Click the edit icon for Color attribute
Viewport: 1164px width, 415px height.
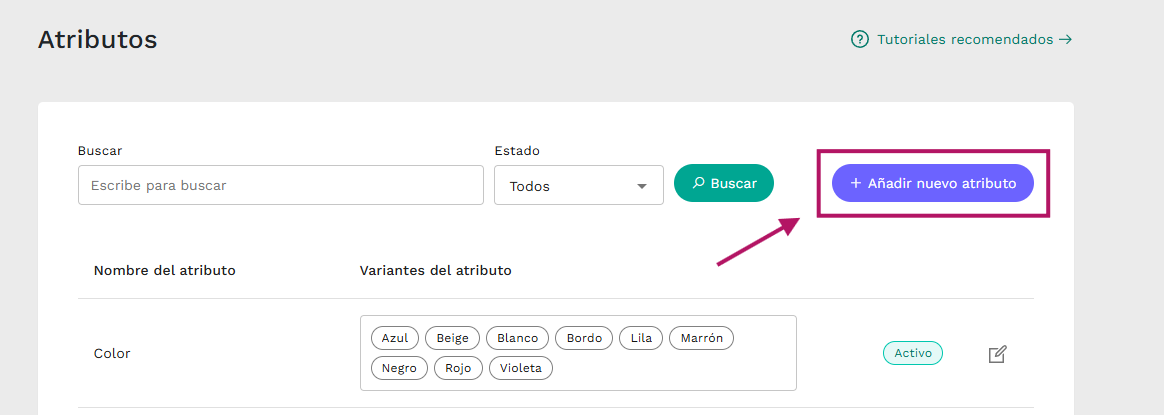997,354
